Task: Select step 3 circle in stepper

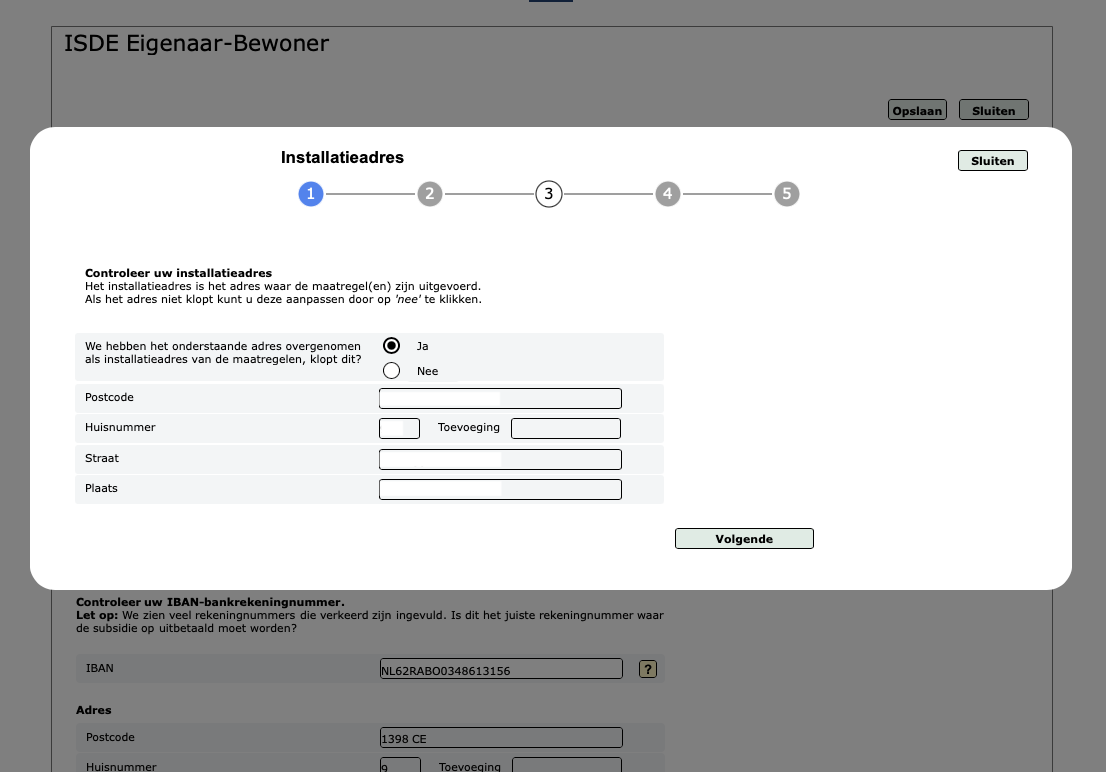Action: 549,194
